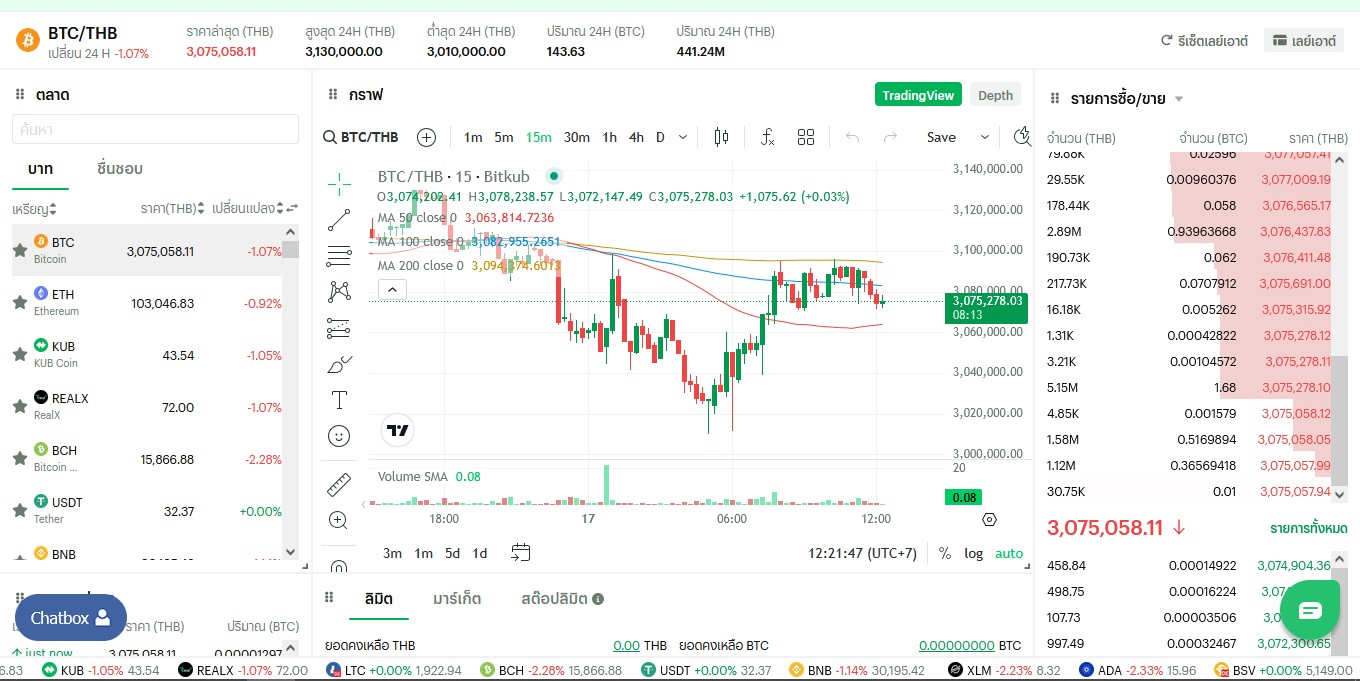
Task: Open the emoji sticker drawing tool
Action: [x=339, y=436]
